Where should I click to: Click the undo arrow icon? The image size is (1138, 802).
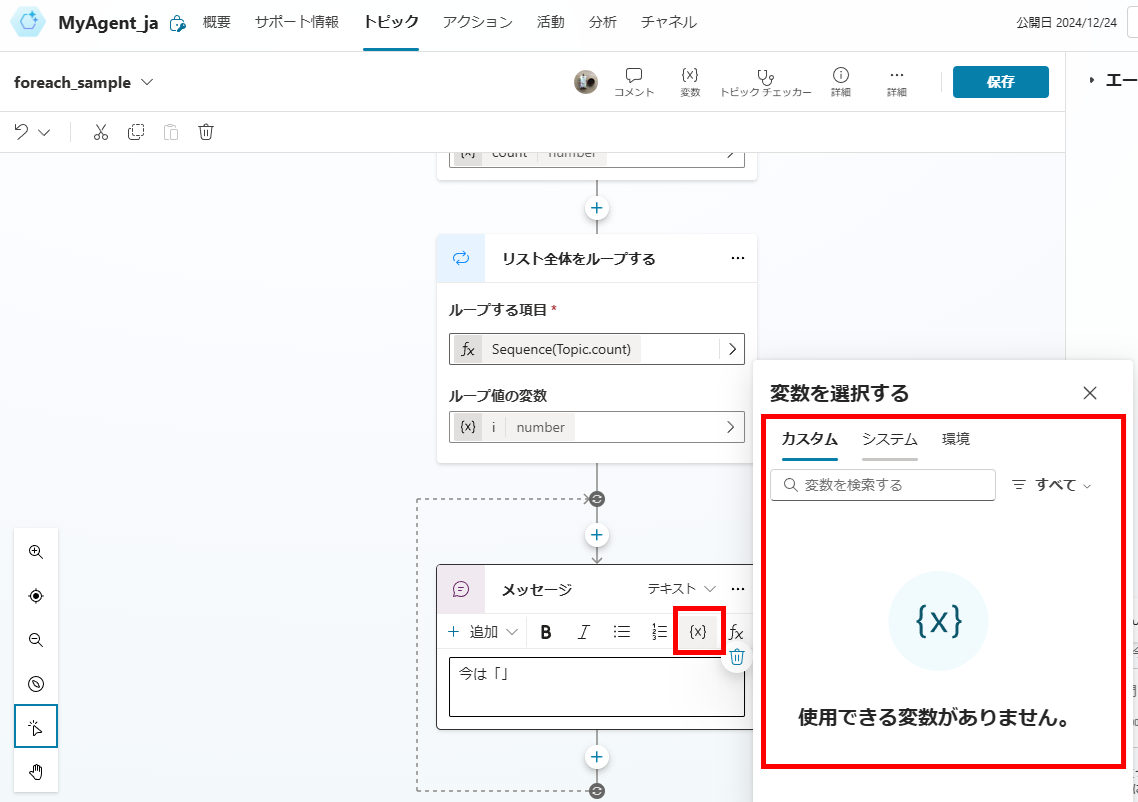coord(22,132)
